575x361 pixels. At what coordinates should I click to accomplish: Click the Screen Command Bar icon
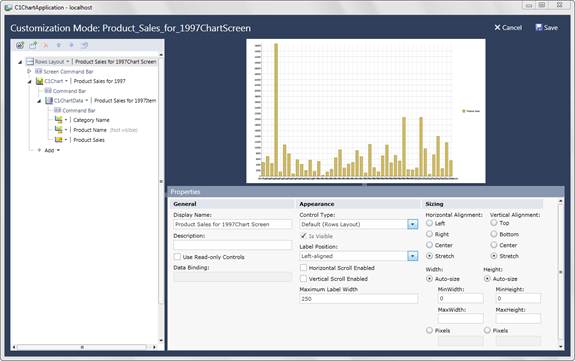pyautogui.click(x=39, y=71)
